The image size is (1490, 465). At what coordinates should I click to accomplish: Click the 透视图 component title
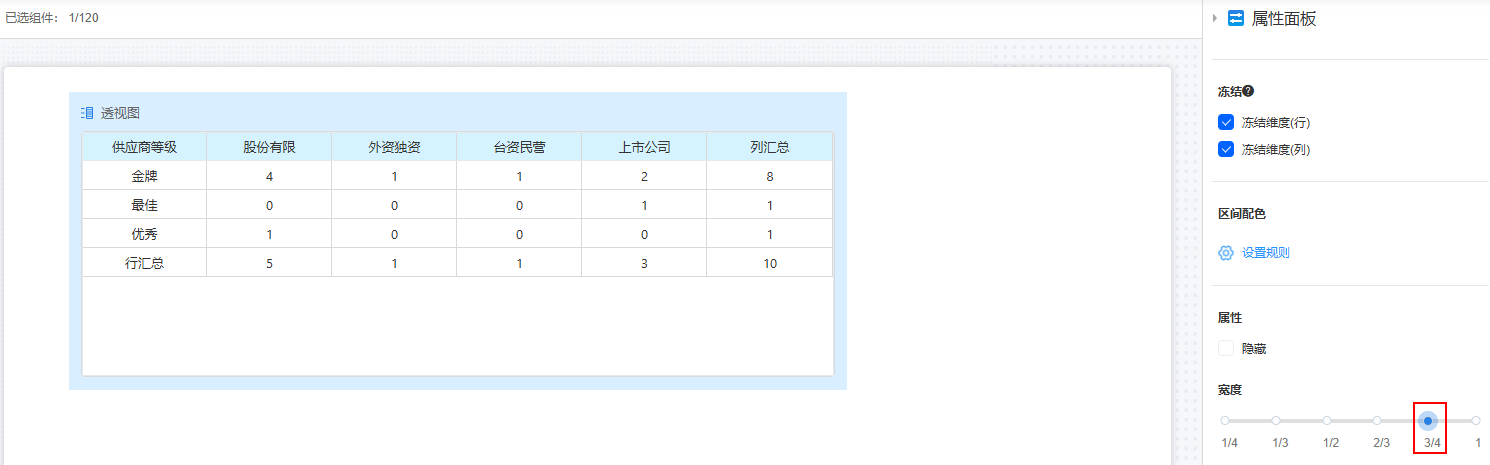coord(120,113)
